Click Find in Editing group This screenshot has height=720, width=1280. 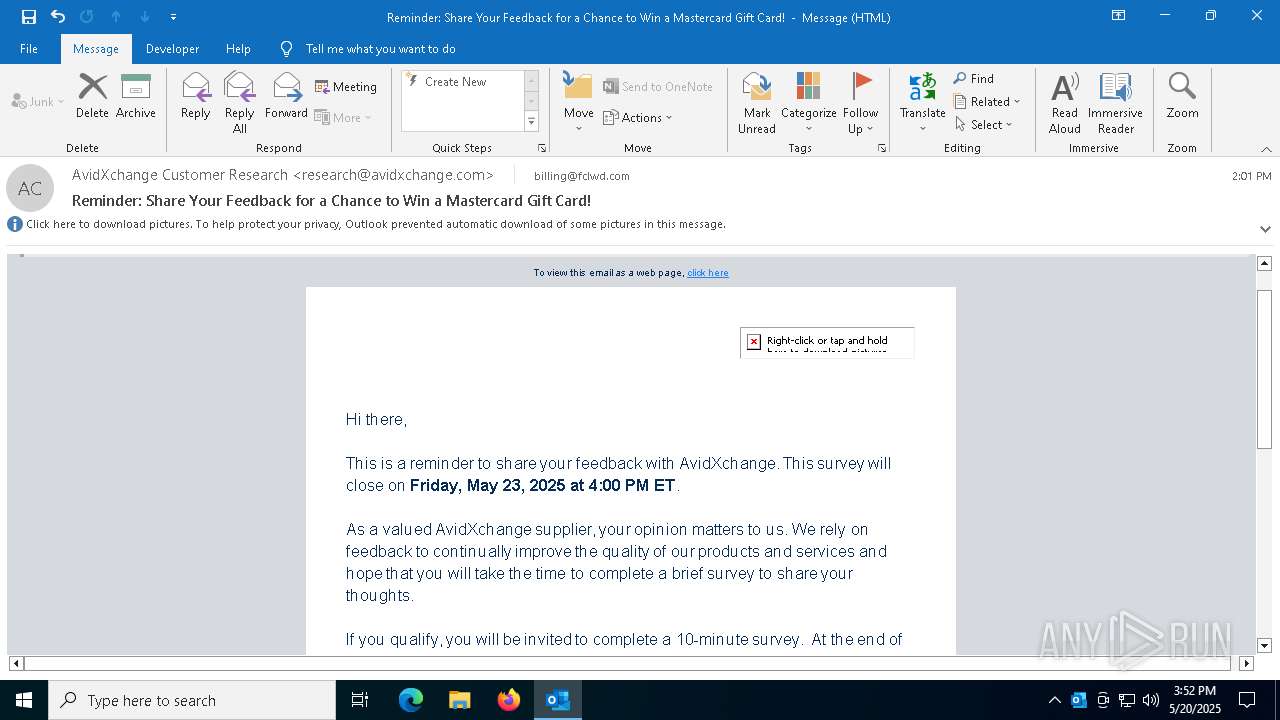974,78
